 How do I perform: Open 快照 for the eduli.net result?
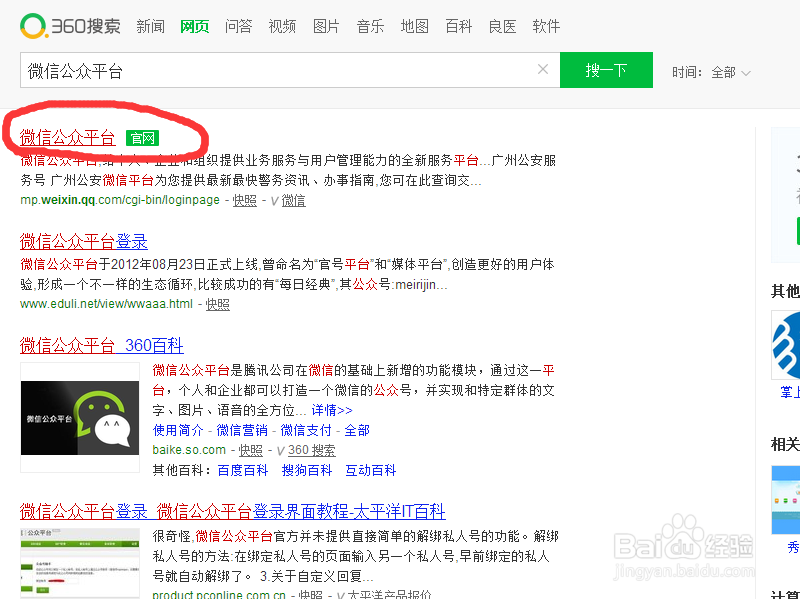point(218,305)
